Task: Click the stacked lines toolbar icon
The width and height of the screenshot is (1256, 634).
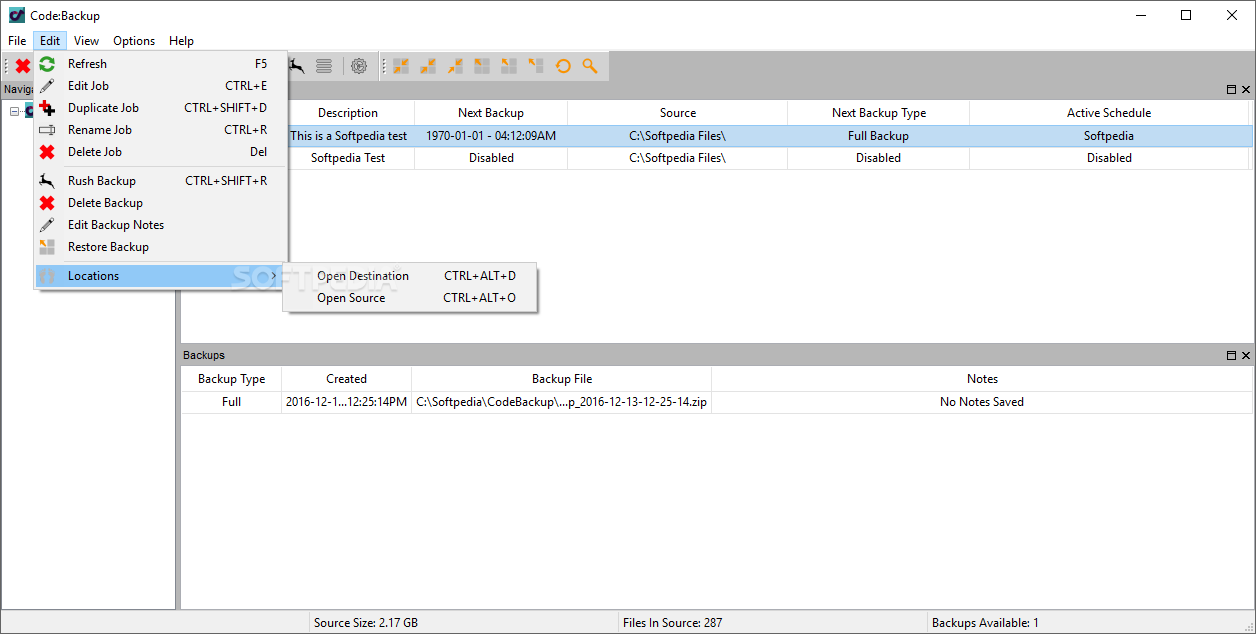Action: click(x=324, y=66)
